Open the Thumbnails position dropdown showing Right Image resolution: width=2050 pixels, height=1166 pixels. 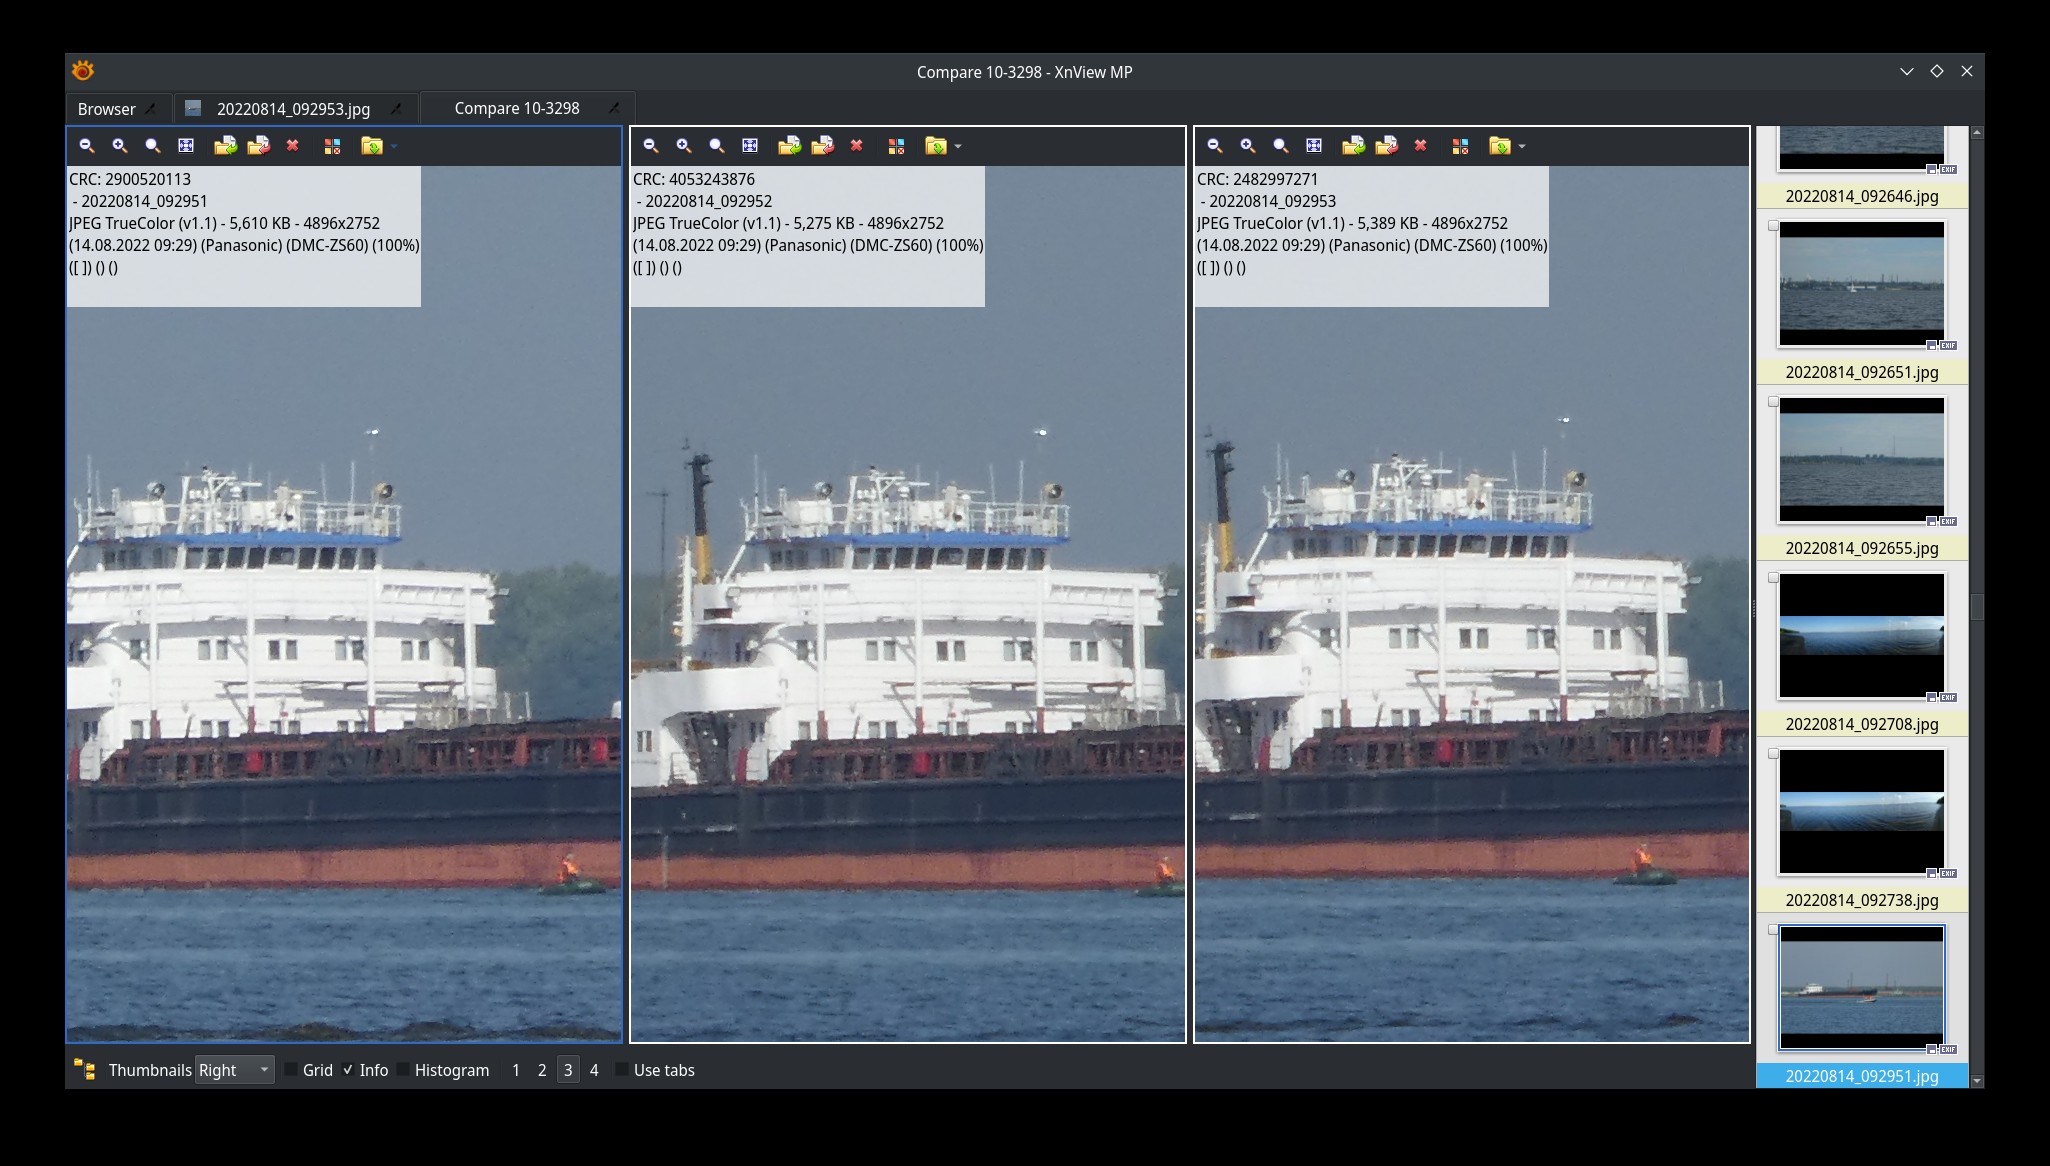pos(234,1070)
